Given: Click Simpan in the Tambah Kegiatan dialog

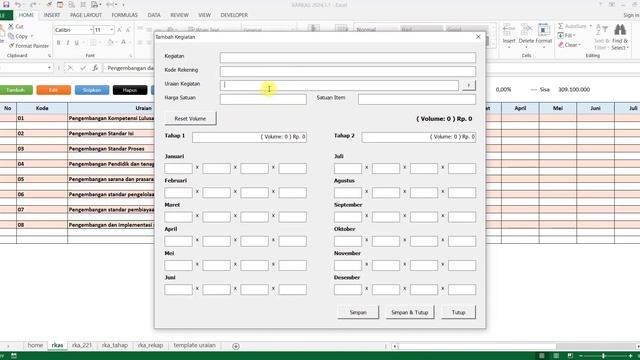Looking at the screenshot, I should [358, 312].
